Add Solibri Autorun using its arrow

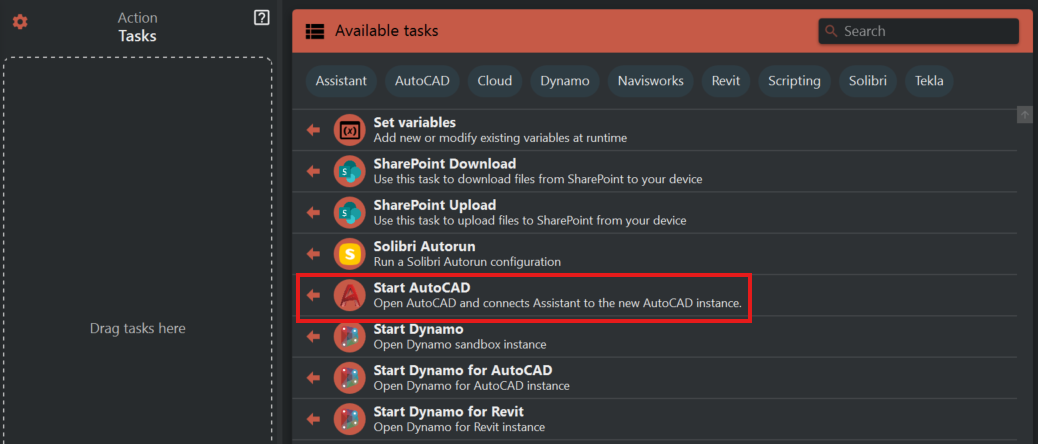click(x=313, y=253)
